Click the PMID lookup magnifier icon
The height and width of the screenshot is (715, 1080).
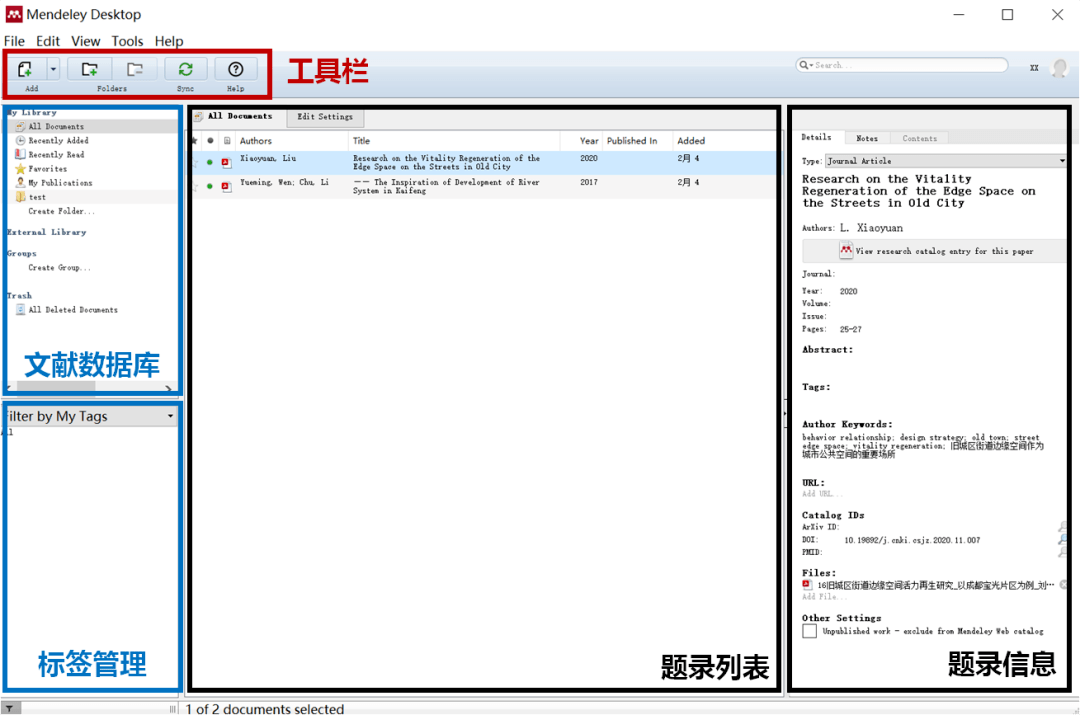1063,552
